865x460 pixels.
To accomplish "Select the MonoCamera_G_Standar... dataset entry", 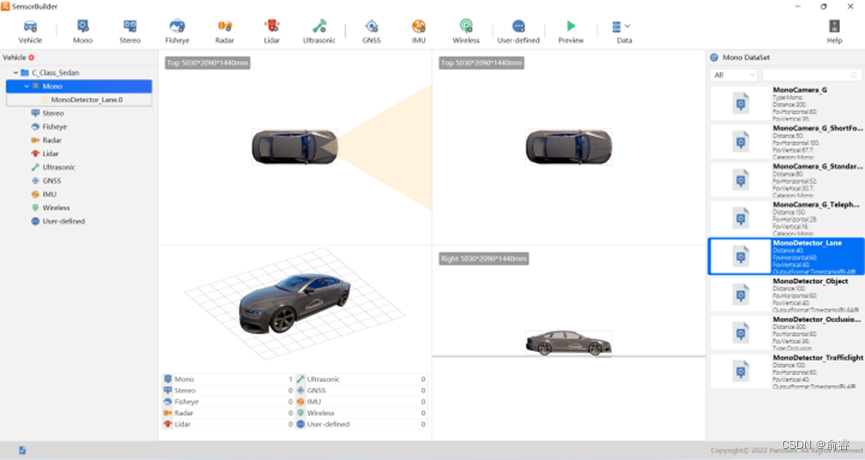I will [787, 180].
